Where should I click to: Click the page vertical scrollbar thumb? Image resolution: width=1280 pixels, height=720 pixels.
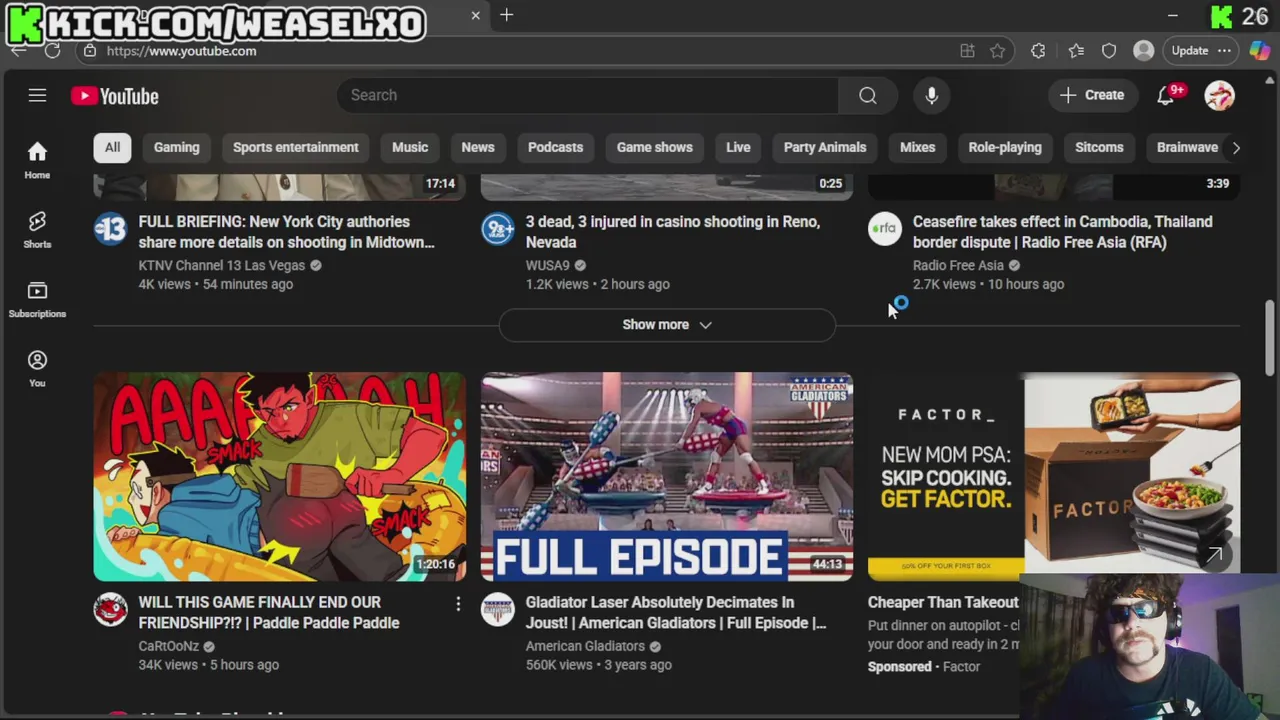1270,338
